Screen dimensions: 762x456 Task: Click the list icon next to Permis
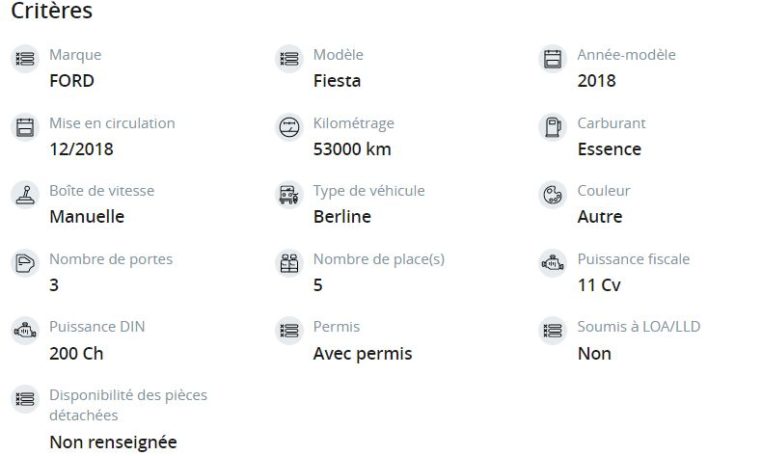pyautogui.click(x=289, y=331)
